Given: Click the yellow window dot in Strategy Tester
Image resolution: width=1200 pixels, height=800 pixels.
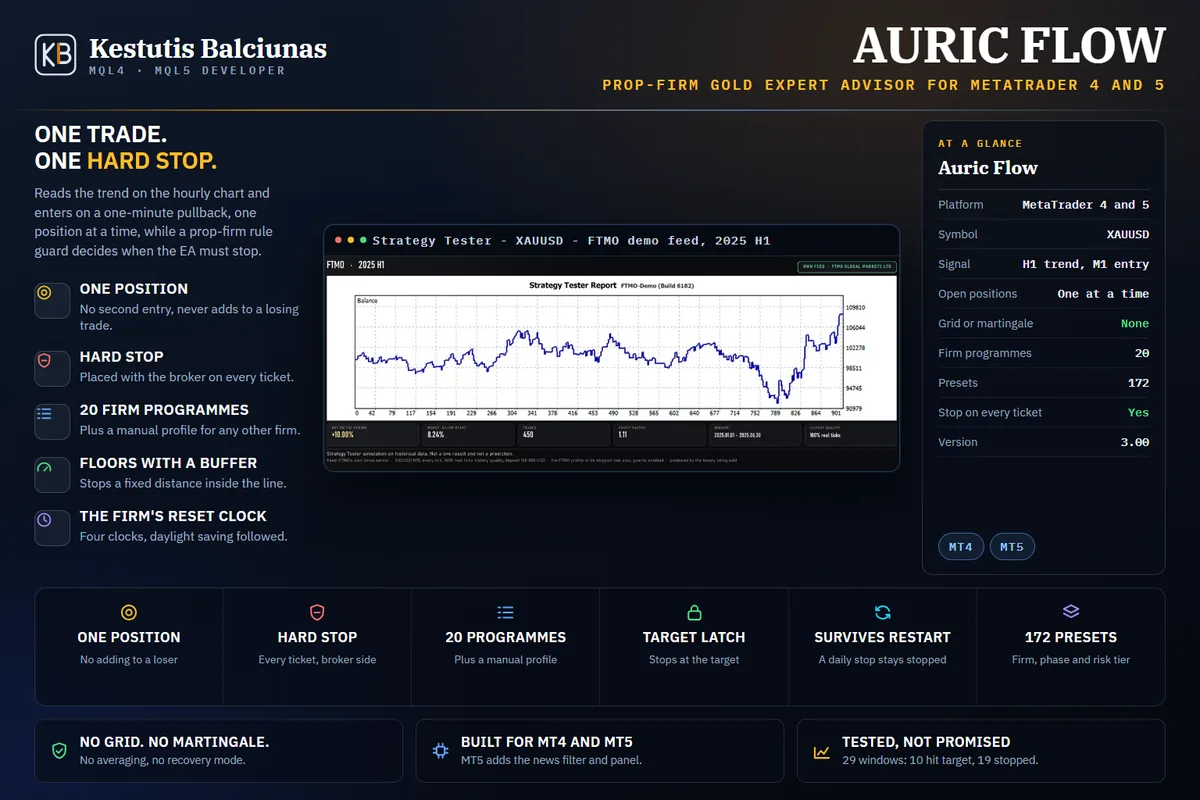Looking at the screenshot, I should tap(351, 241).
